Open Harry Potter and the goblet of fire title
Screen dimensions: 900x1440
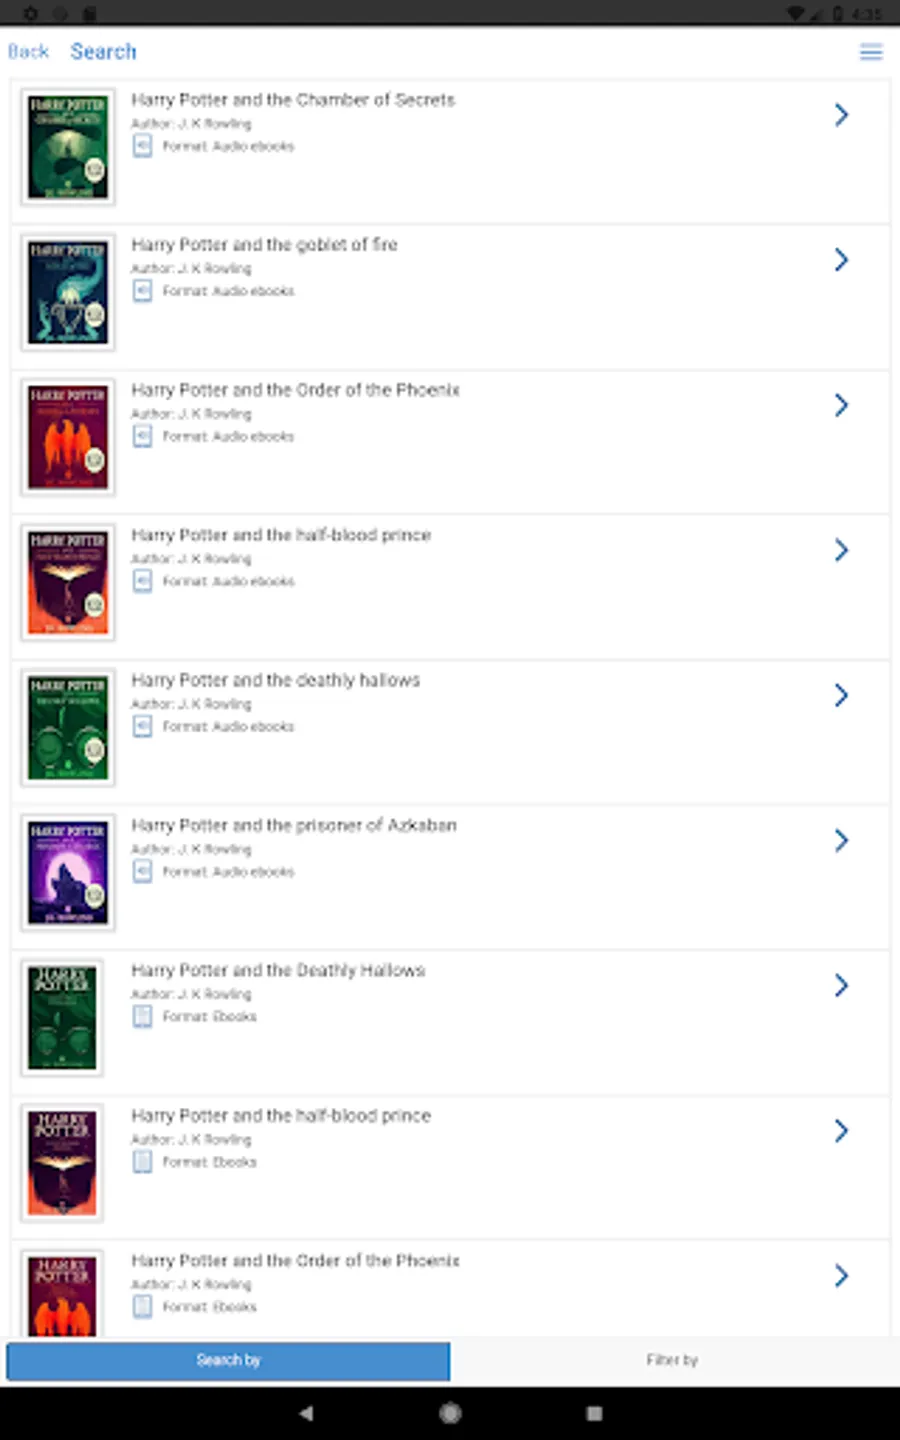pyautogui.click(x=264, y=245)
